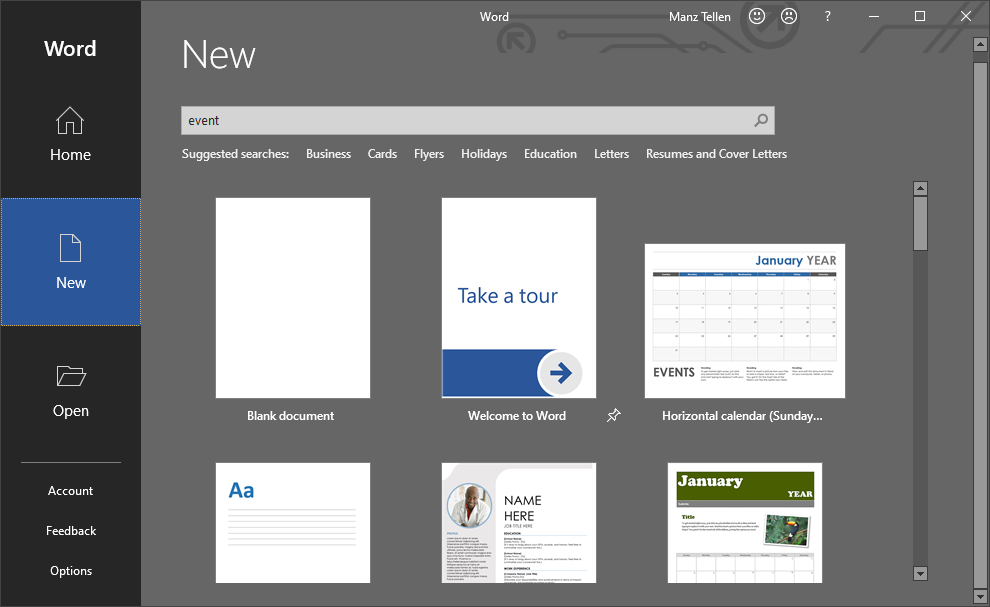Search suggested Business templates
Viewport: 990px width, 607px height.
[x=328, y=154]
